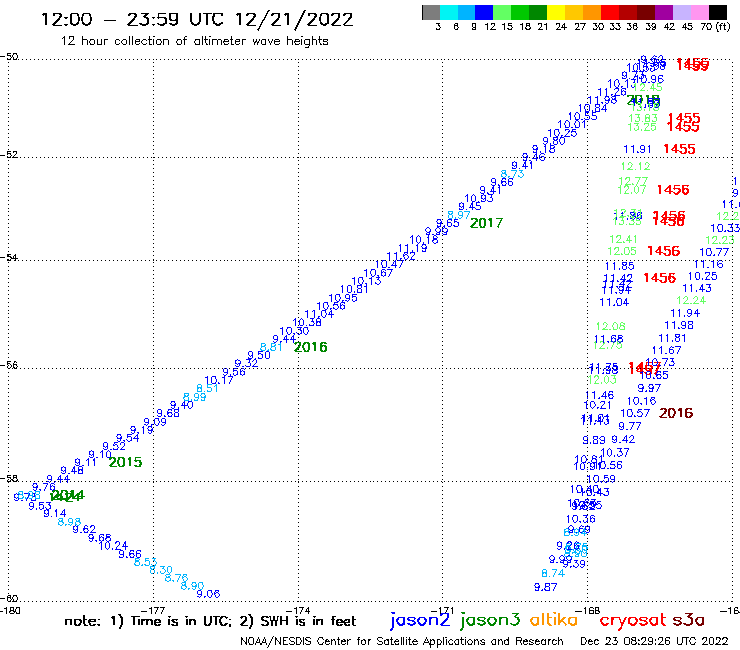Click the wave height value '9.62'
This screenshot has width=740, height=650.
pyautogui.click(x=84, y=529)
